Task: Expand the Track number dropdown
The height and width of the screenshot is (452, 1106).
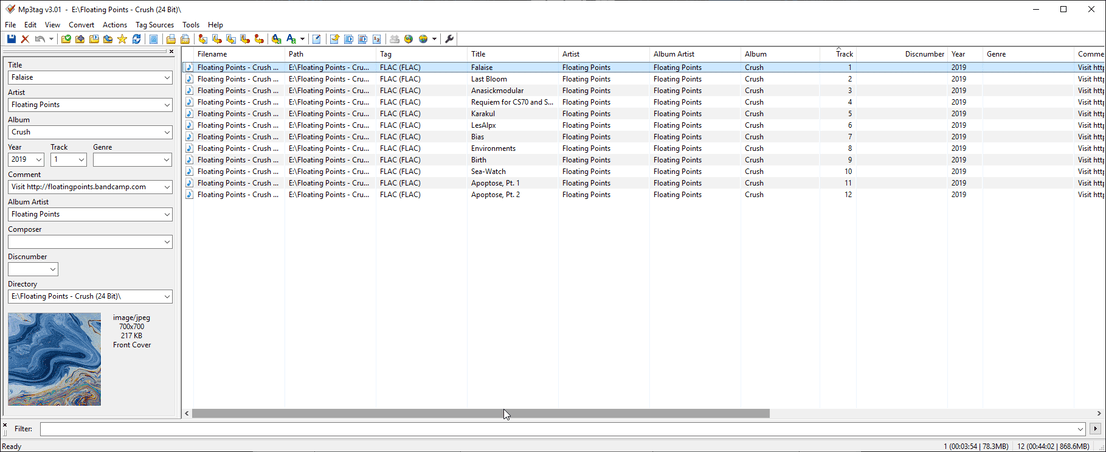Action: [81, 160]
